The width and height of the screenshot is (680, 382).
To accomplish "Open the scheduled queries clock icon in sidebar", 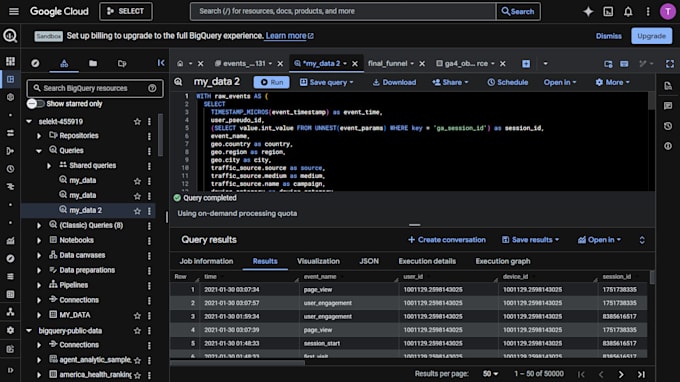I will (x=10, y=169).
